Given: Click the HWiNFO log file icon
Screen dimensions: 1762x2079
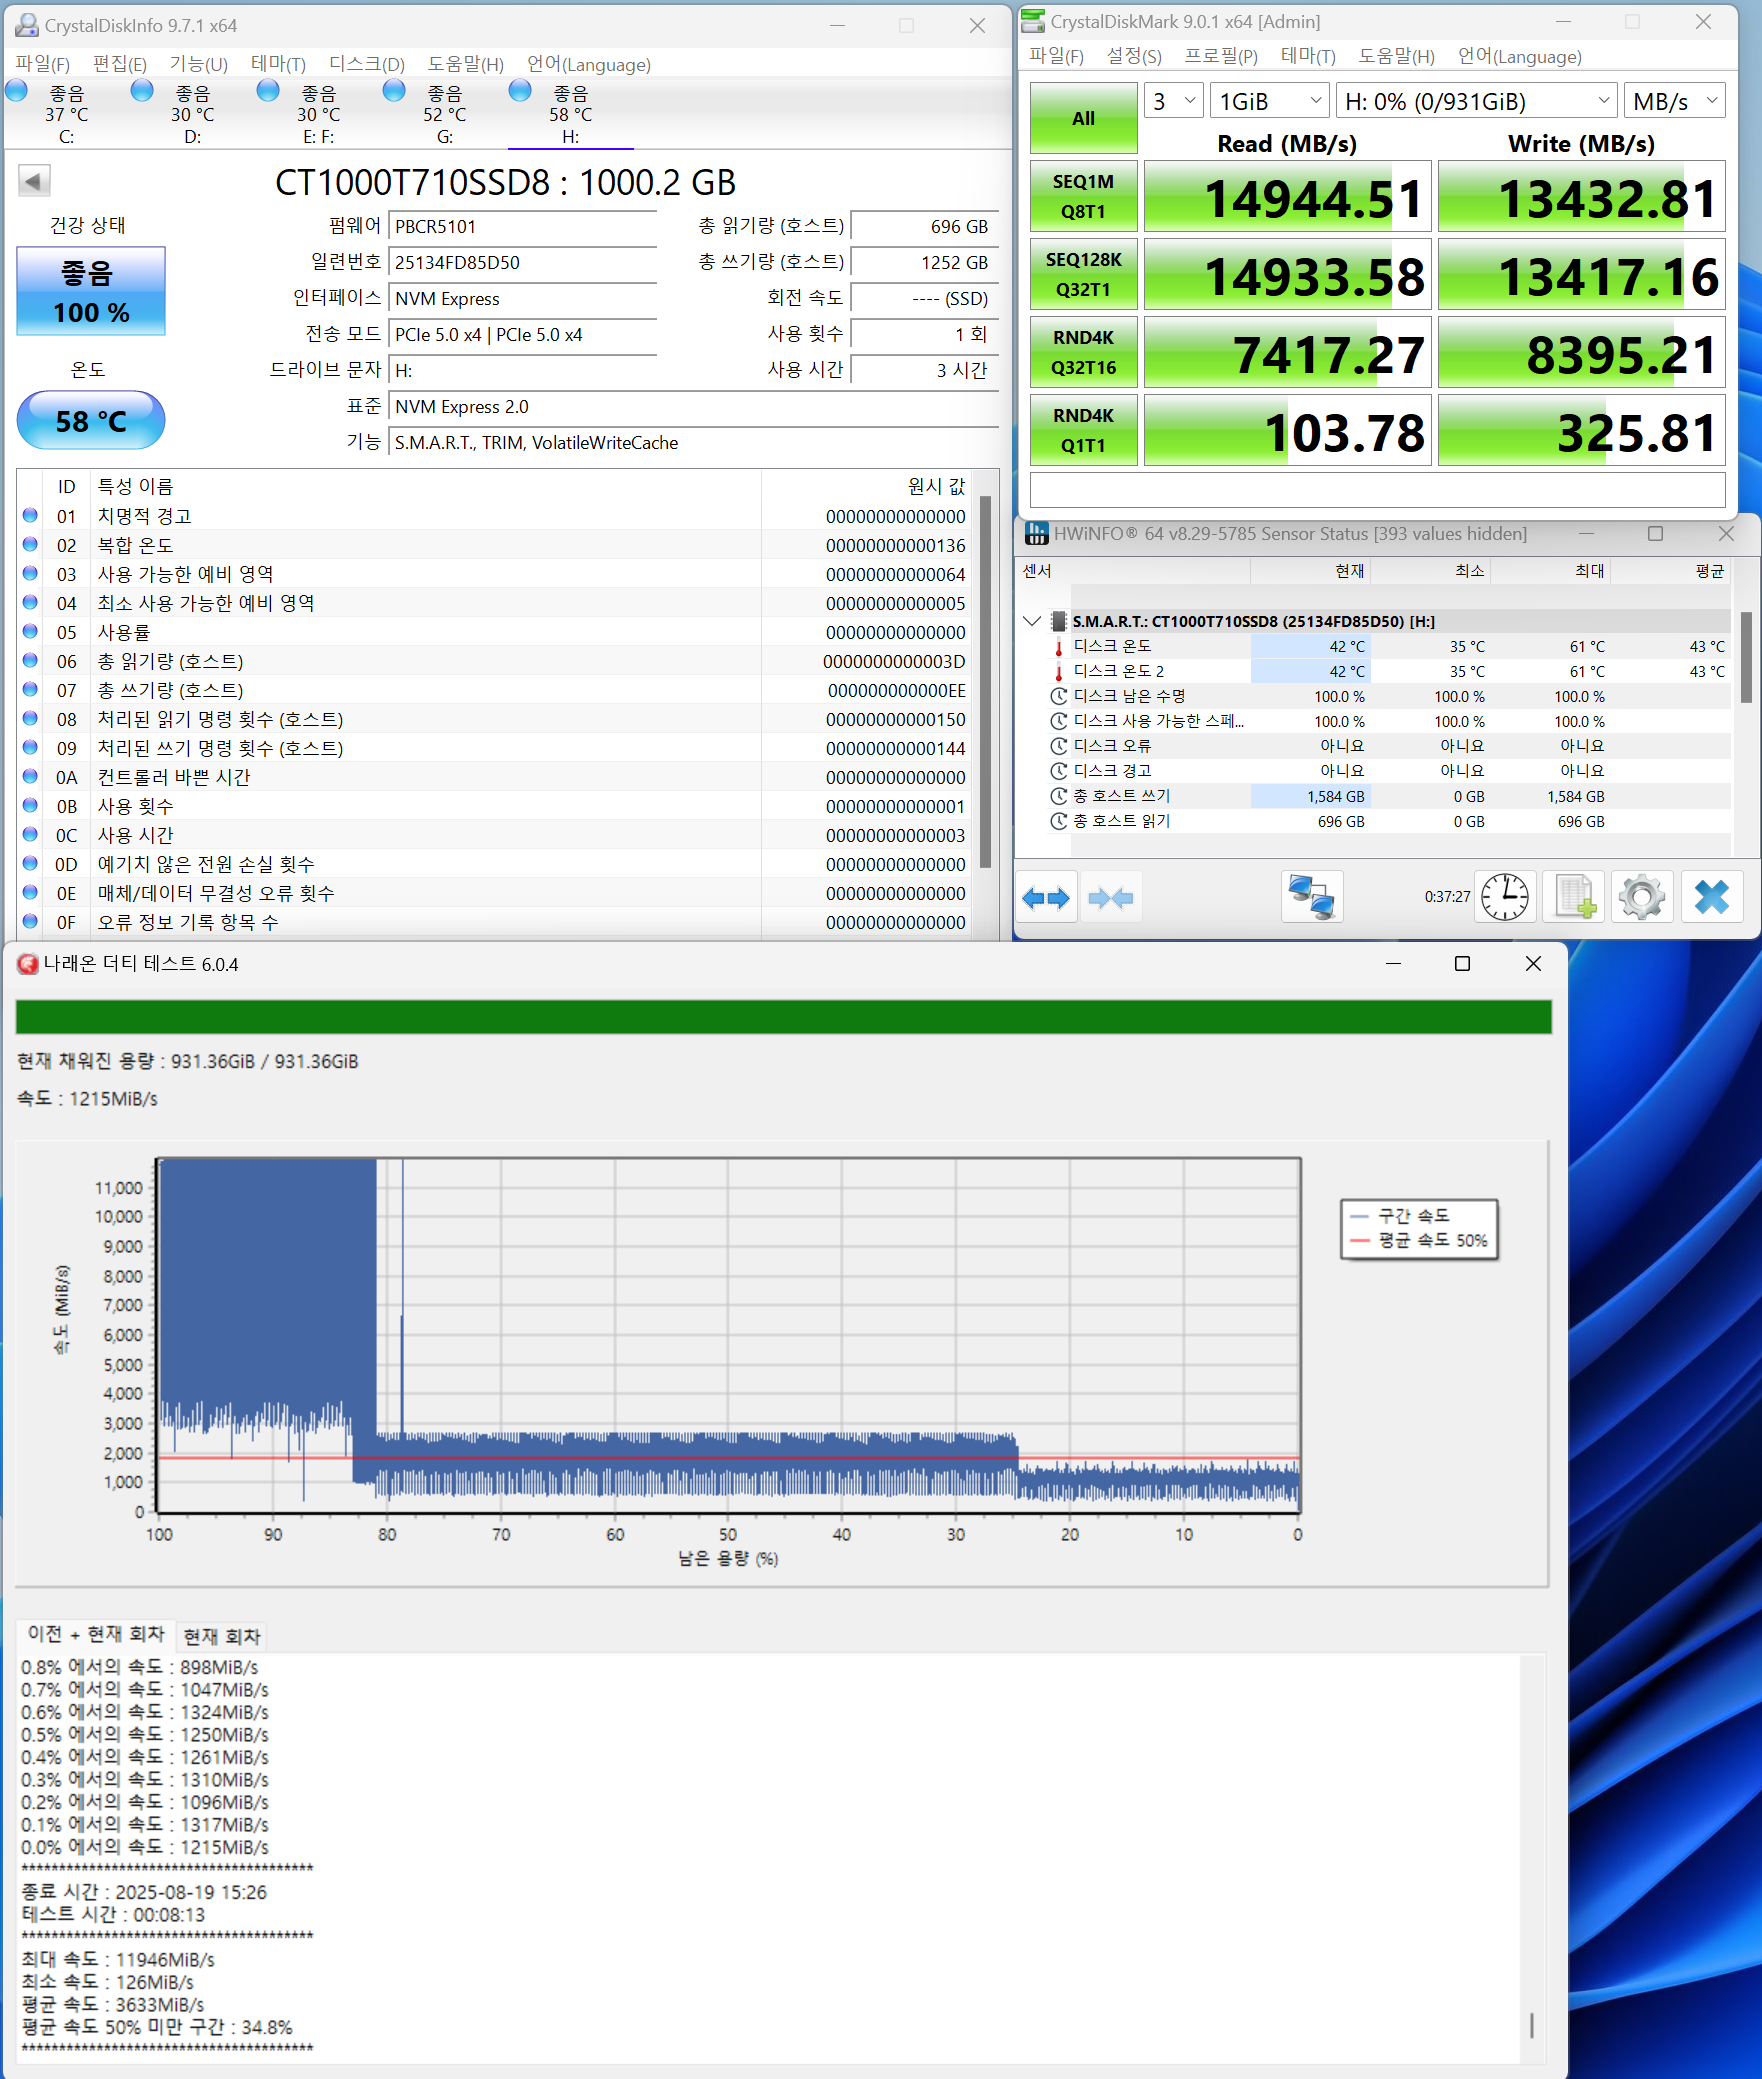Looking at the screenshot, I should [1574, 897].
